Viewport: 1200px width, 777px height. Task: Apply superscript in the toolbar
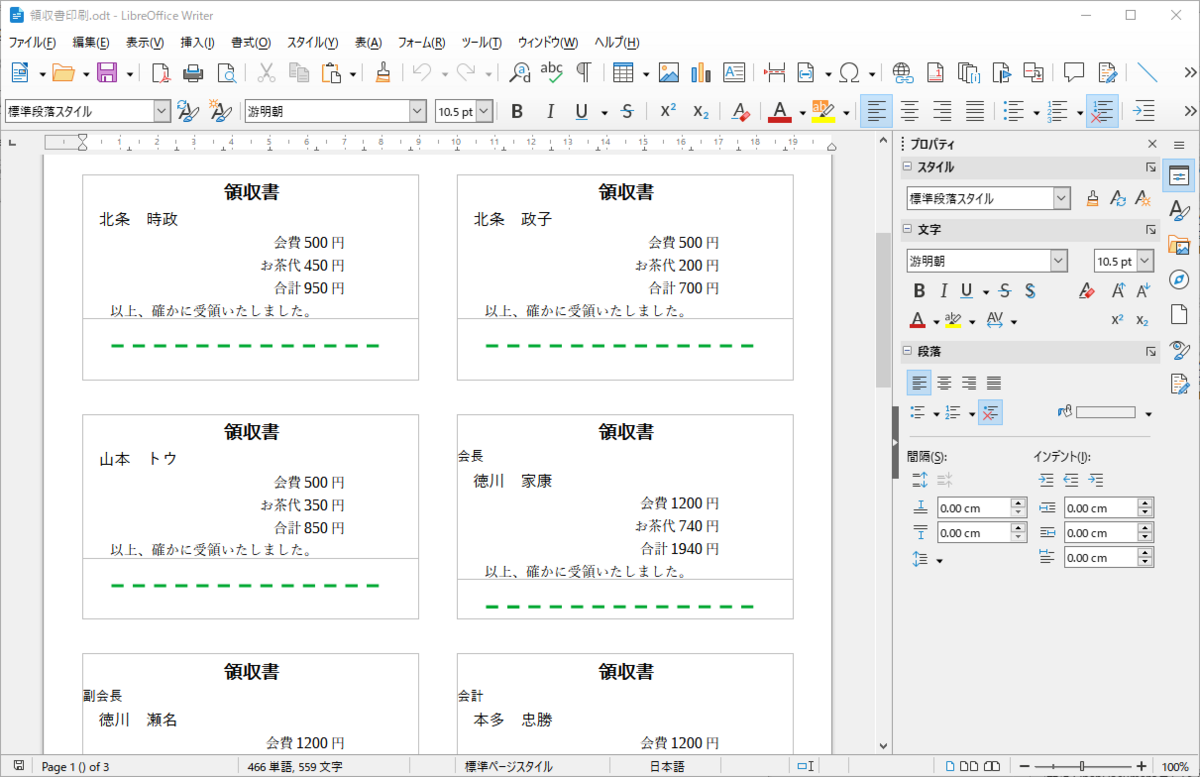click(x=668, y=111)
